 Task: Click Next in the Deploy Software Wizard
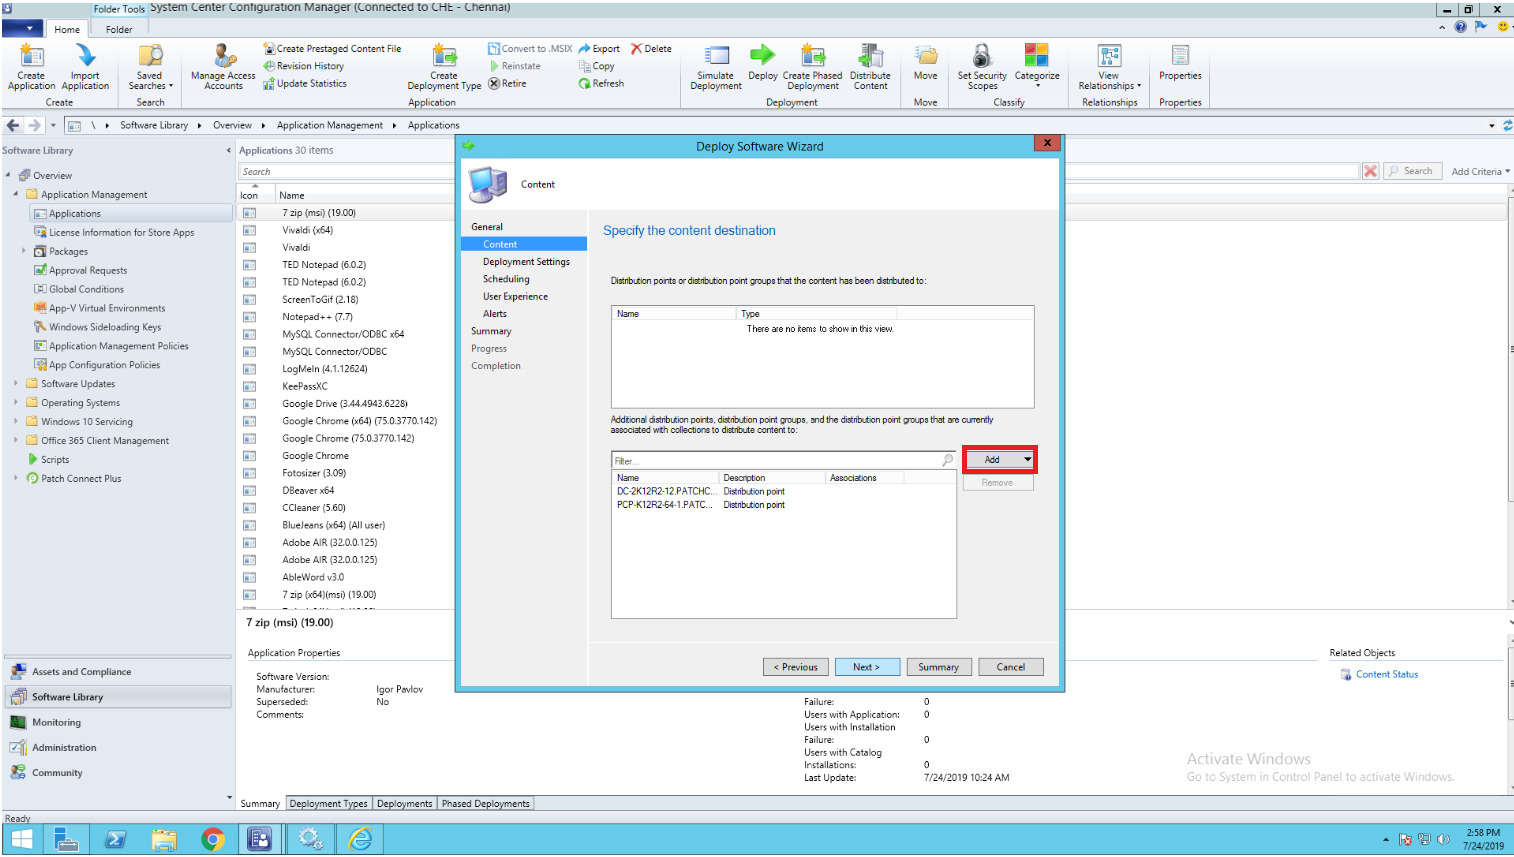866,666
